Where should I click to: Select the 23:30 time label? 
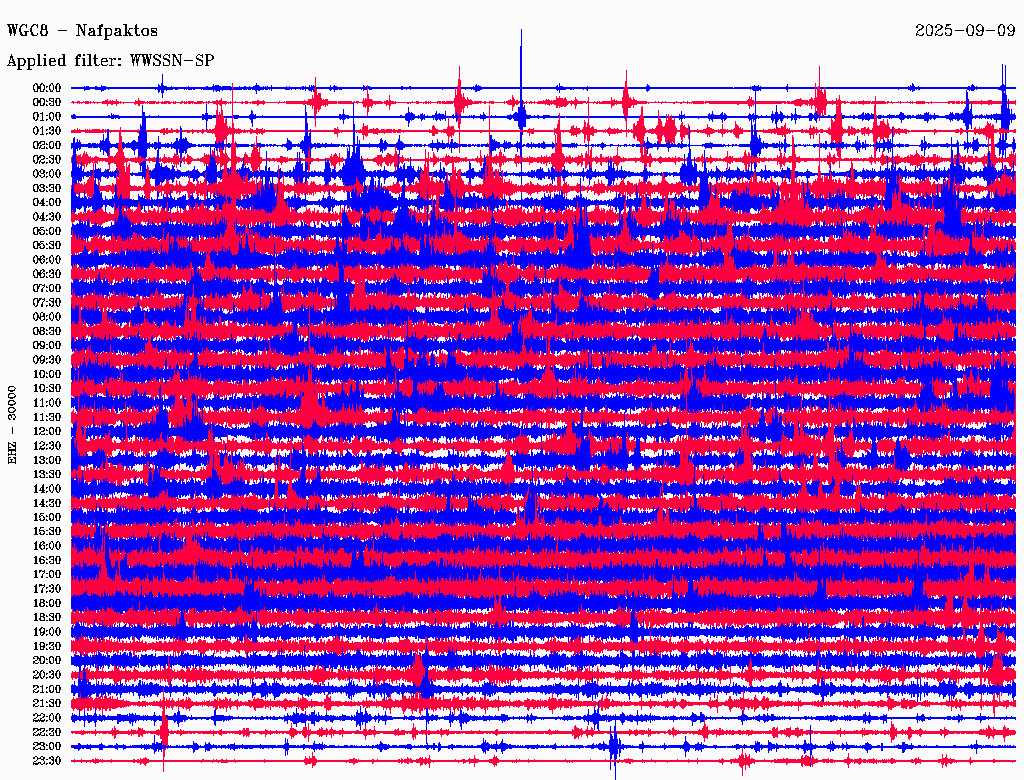[47, 761]
